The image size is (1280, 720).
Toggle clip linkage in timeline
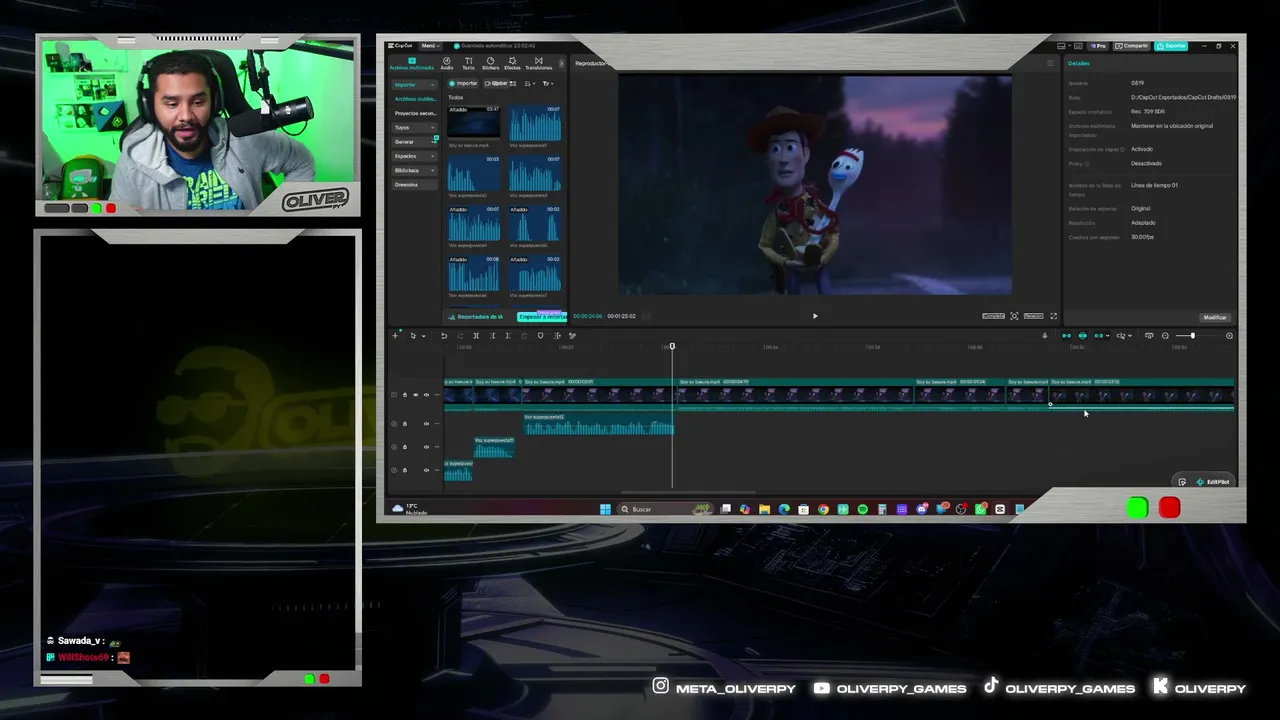point(1100,336)
